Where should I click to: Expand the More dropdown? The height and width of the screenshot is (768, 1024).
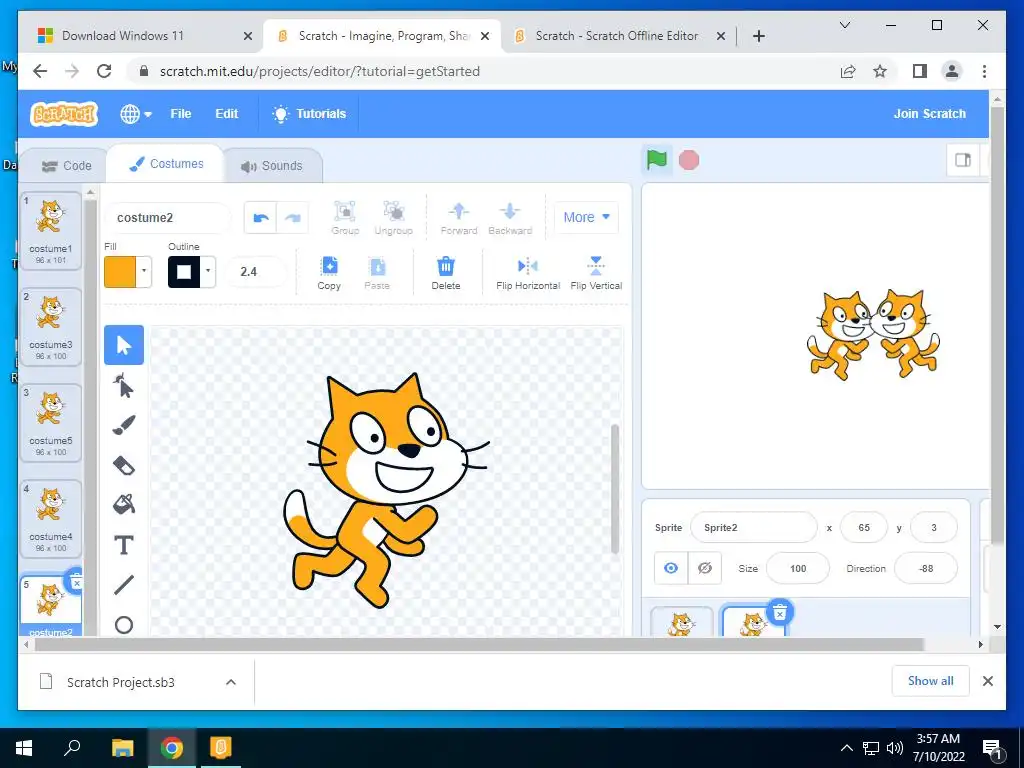pos(586,217)
